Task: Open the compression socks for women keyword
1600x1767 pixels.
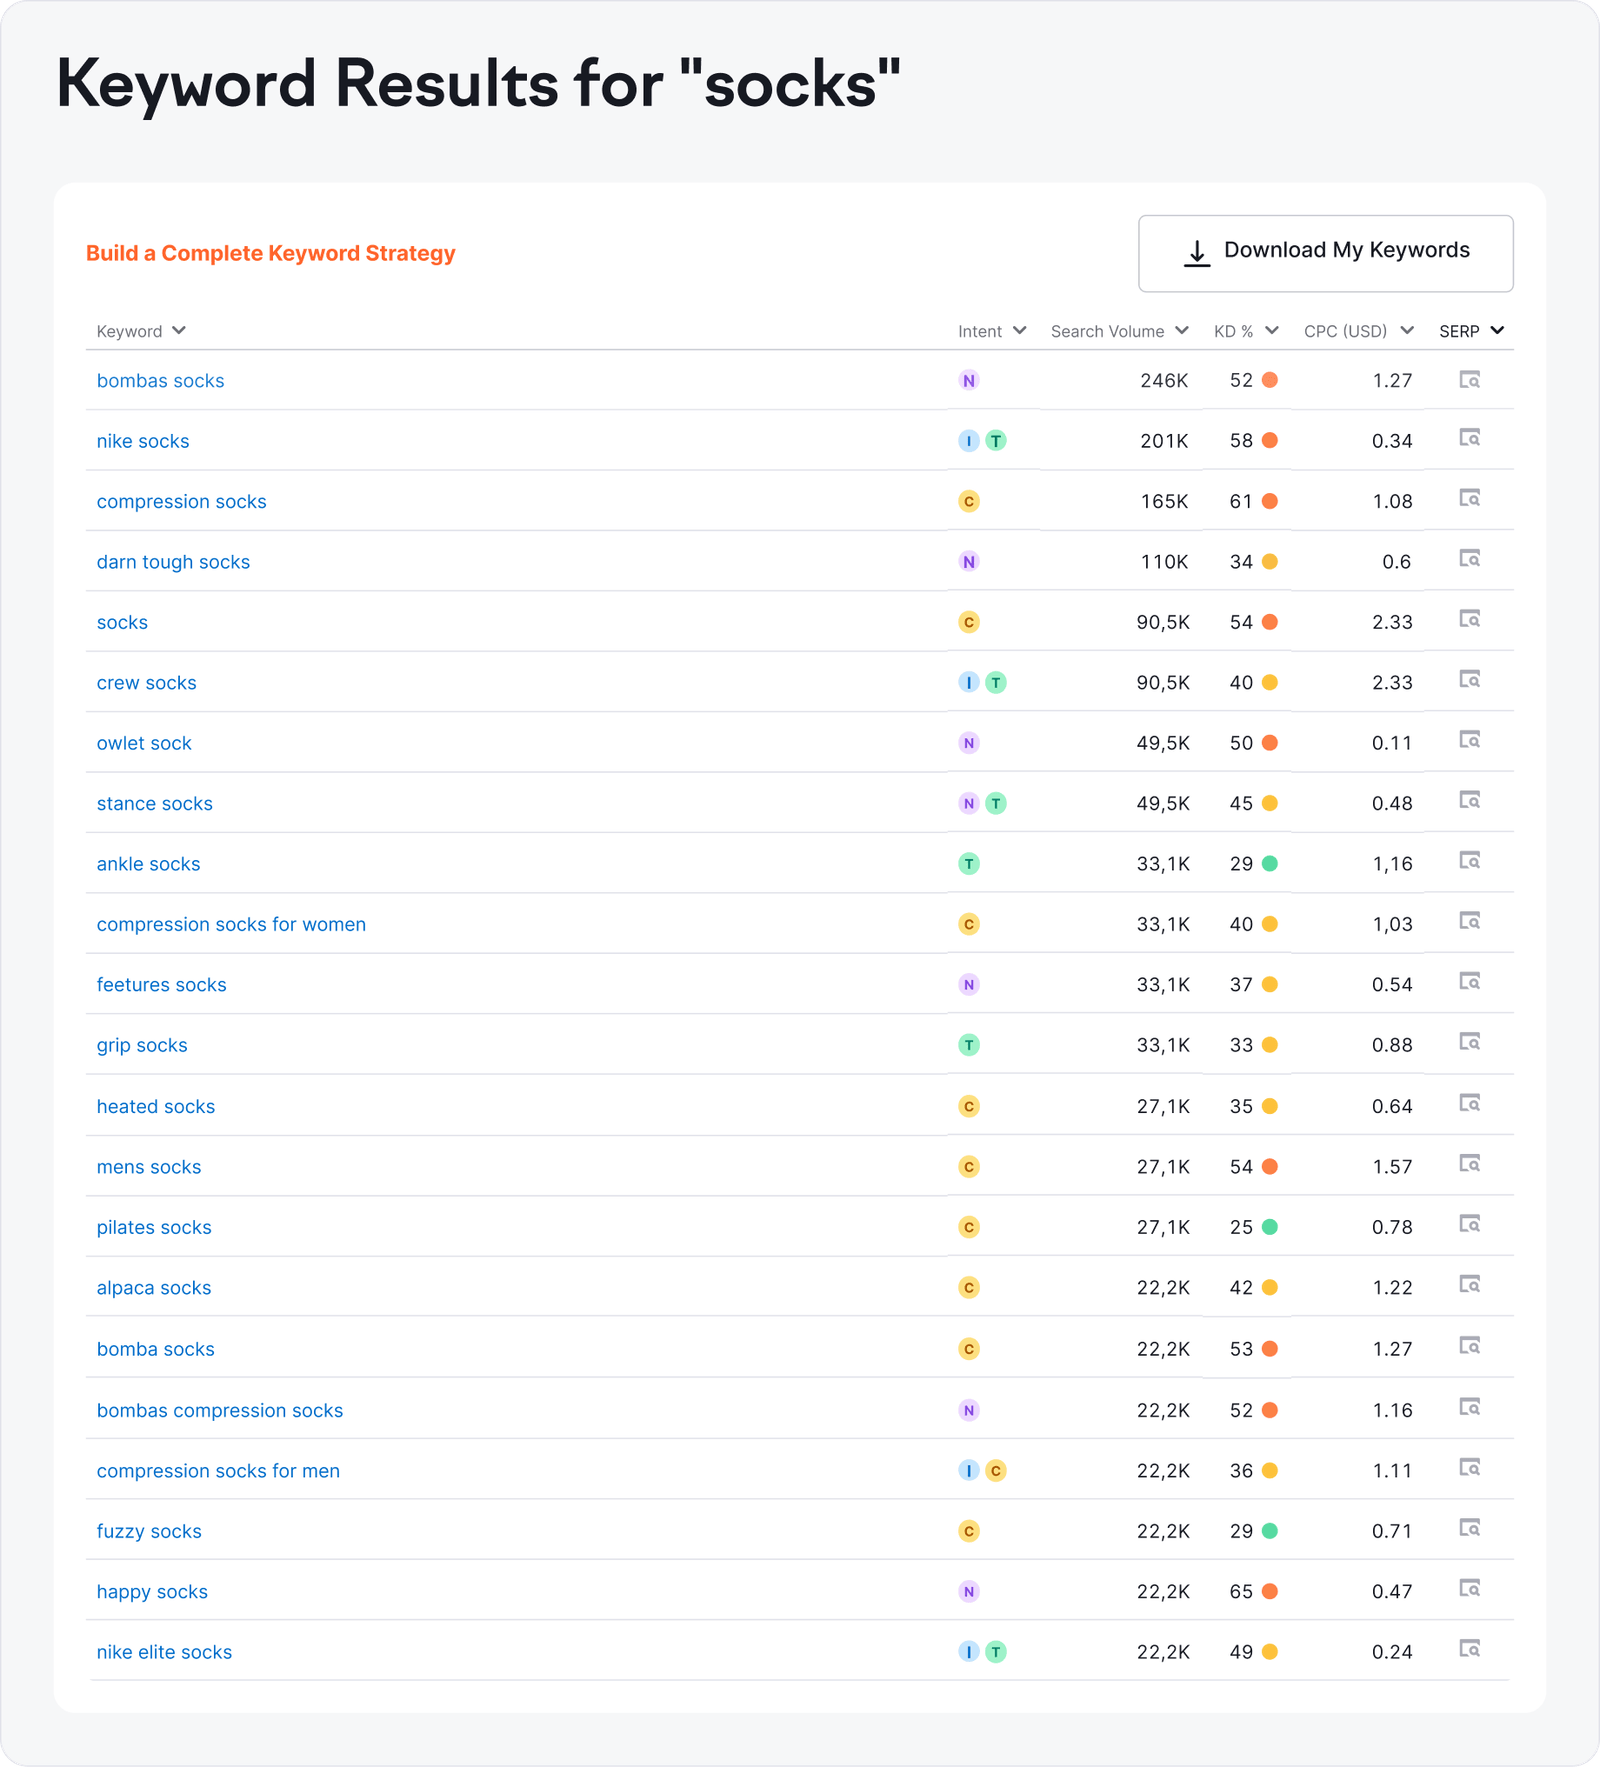Action: coord(231,923)
